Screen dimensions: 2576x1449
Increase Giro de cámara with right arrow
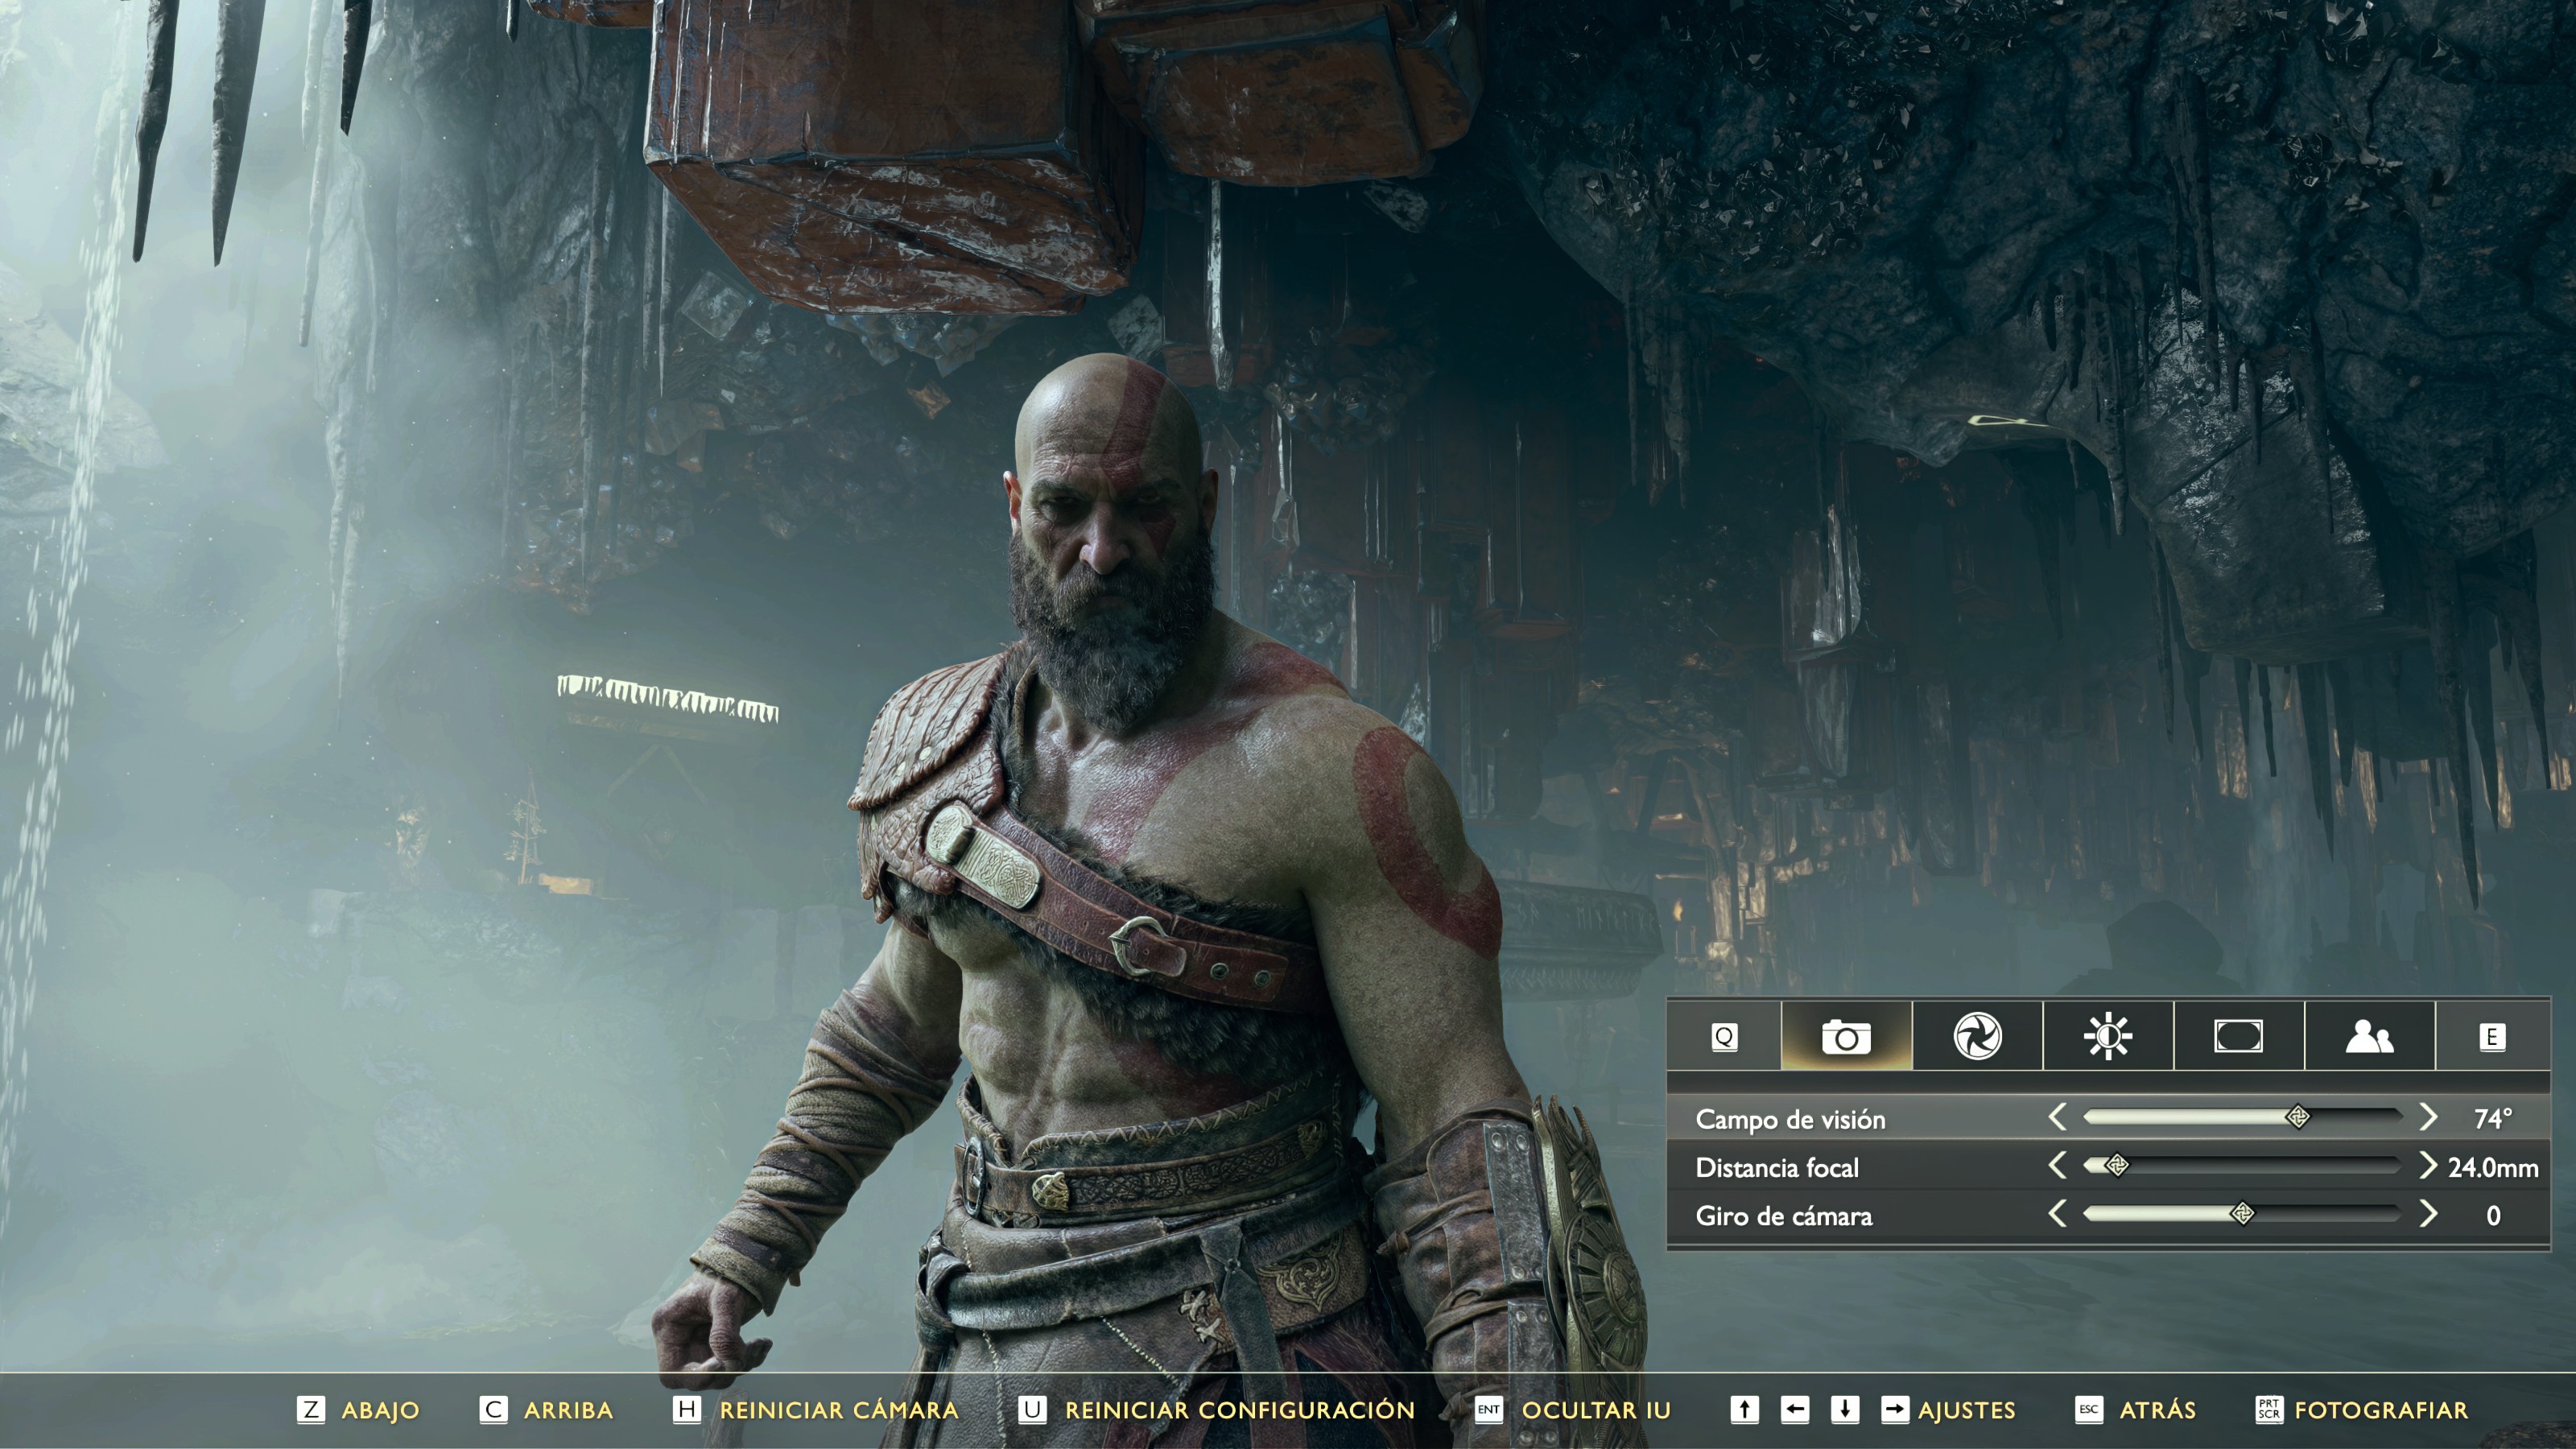coord(2428,1214)
